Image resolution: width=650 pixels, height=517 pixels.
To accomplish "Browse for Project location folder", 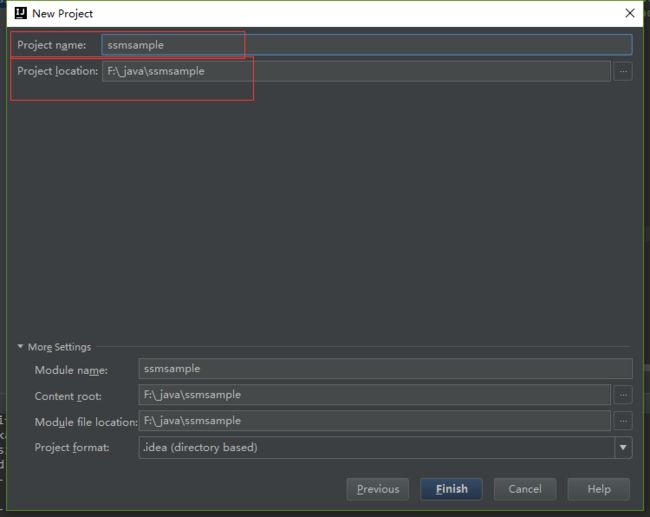I will [x=623, y=71].
